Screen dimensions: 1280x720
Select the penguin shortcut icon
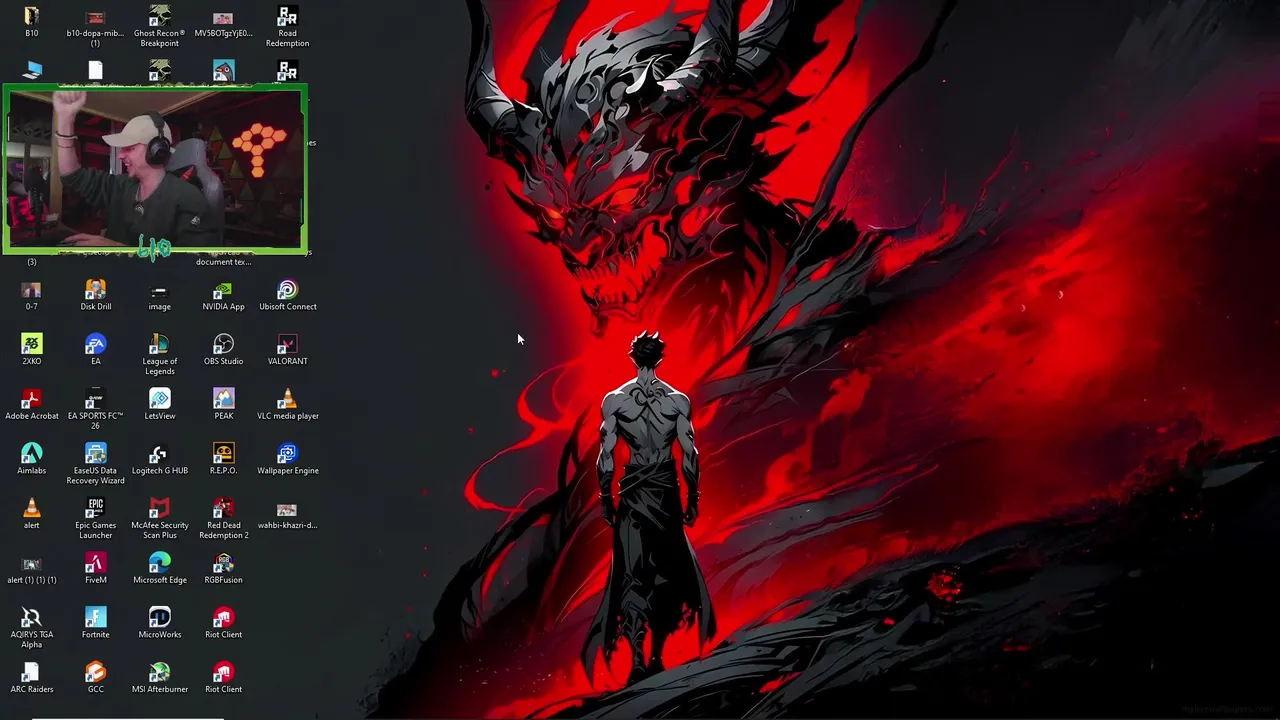pos(223,70)
